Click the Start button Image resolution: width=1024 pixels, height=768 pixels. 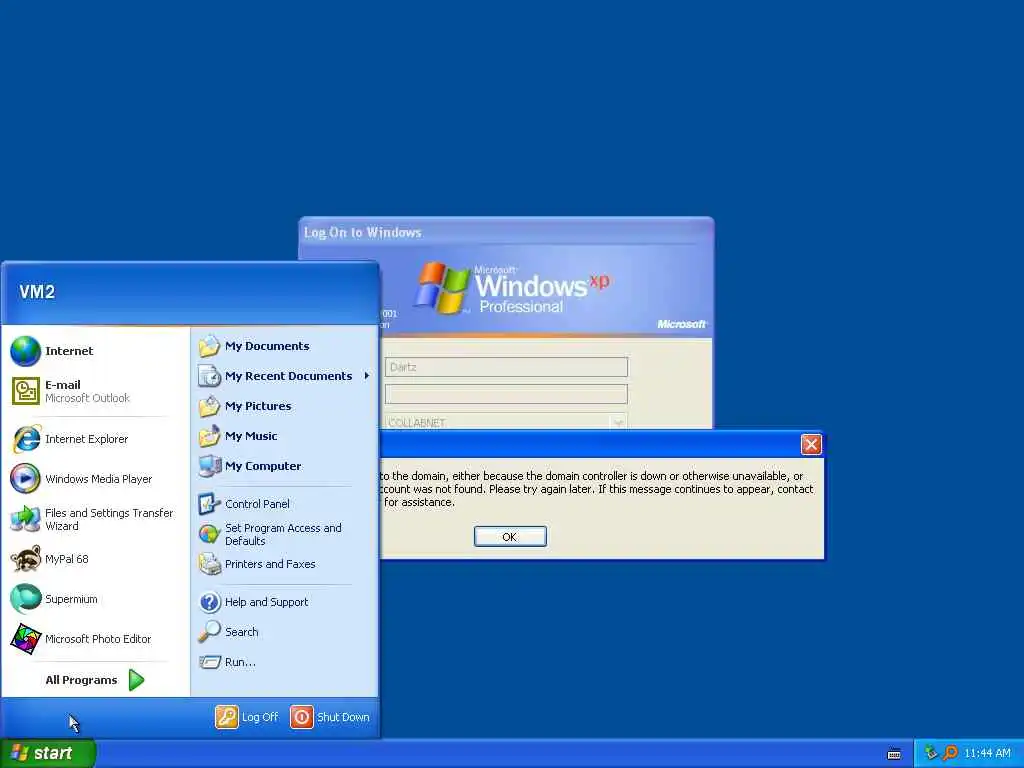click(48, 754)
